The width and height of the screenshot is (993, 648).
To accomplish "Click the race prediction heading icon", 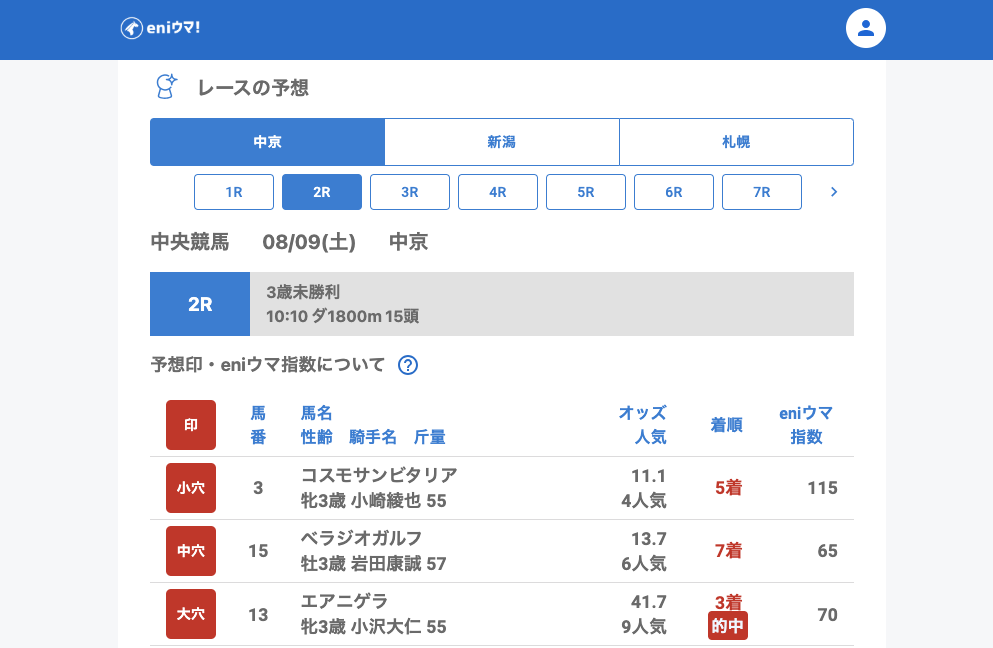I will click(166, 87).
